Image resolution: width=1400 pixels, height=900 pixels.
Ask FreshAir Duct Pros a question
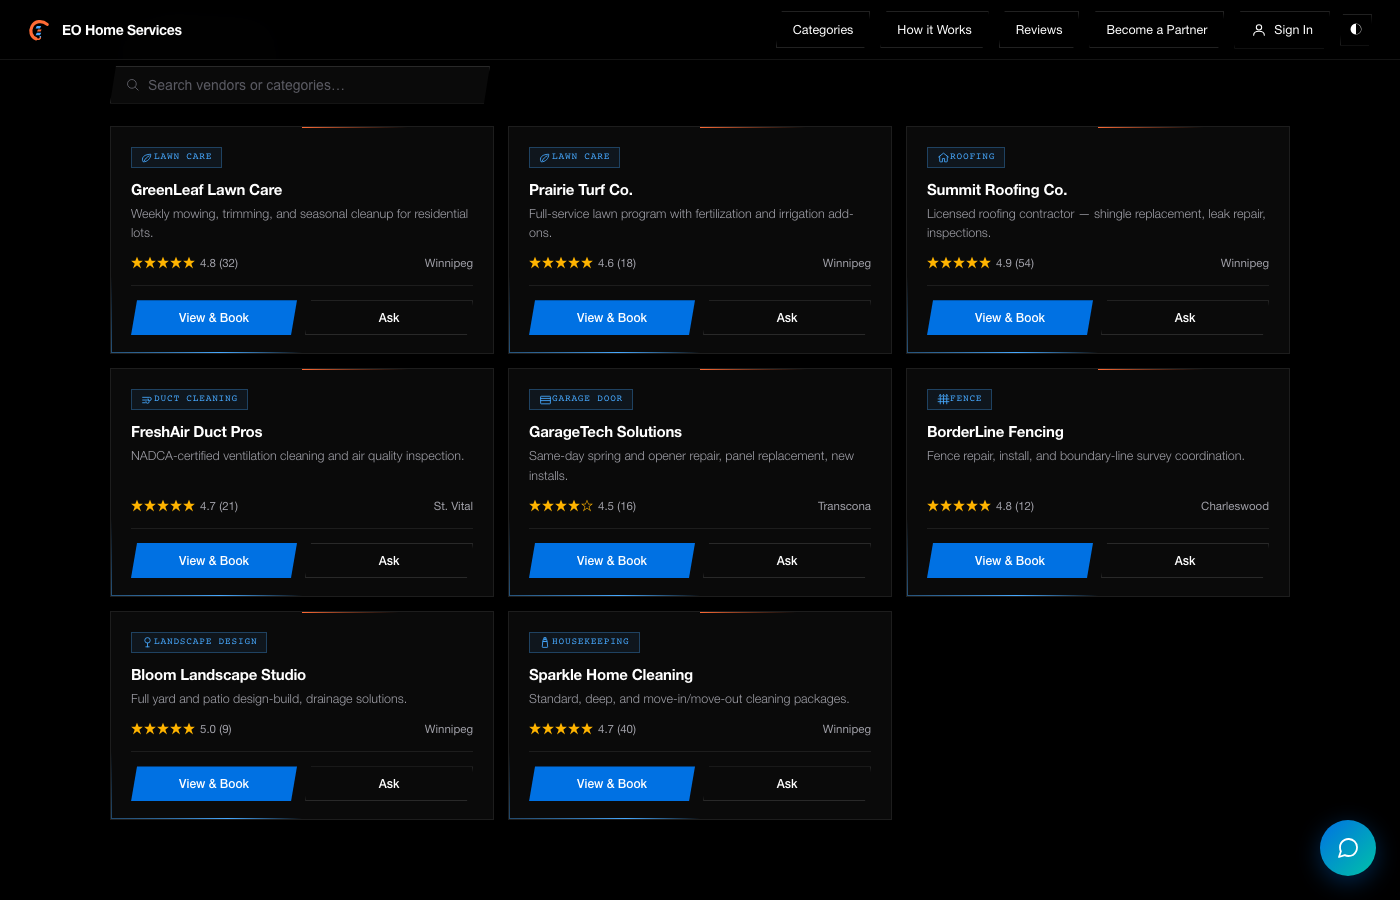[x=389, y=561]
